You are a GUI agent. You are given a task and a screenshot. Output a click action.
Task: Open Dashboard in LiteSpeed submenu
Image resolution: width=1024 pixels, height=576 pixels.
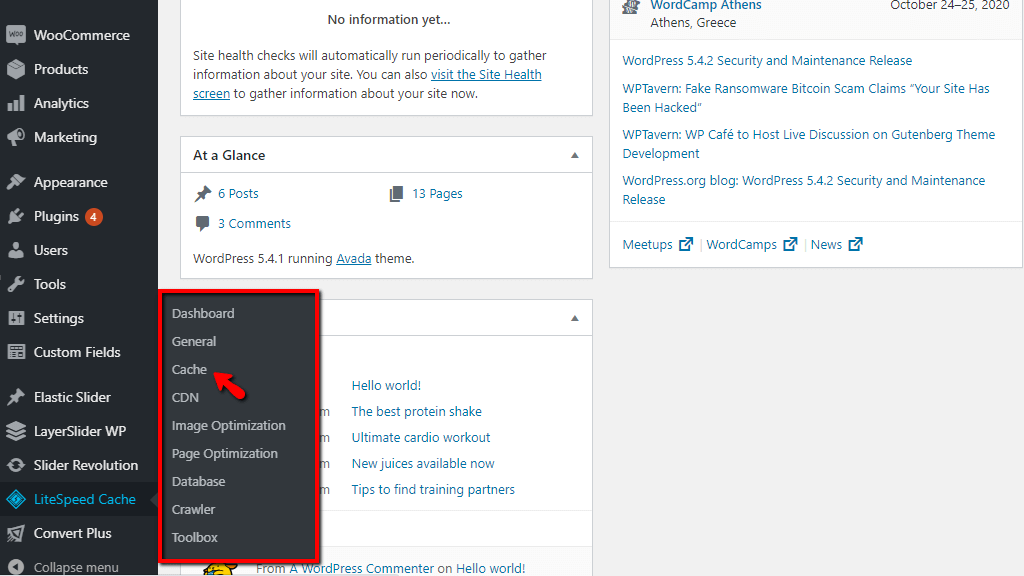tap(203, 313)
